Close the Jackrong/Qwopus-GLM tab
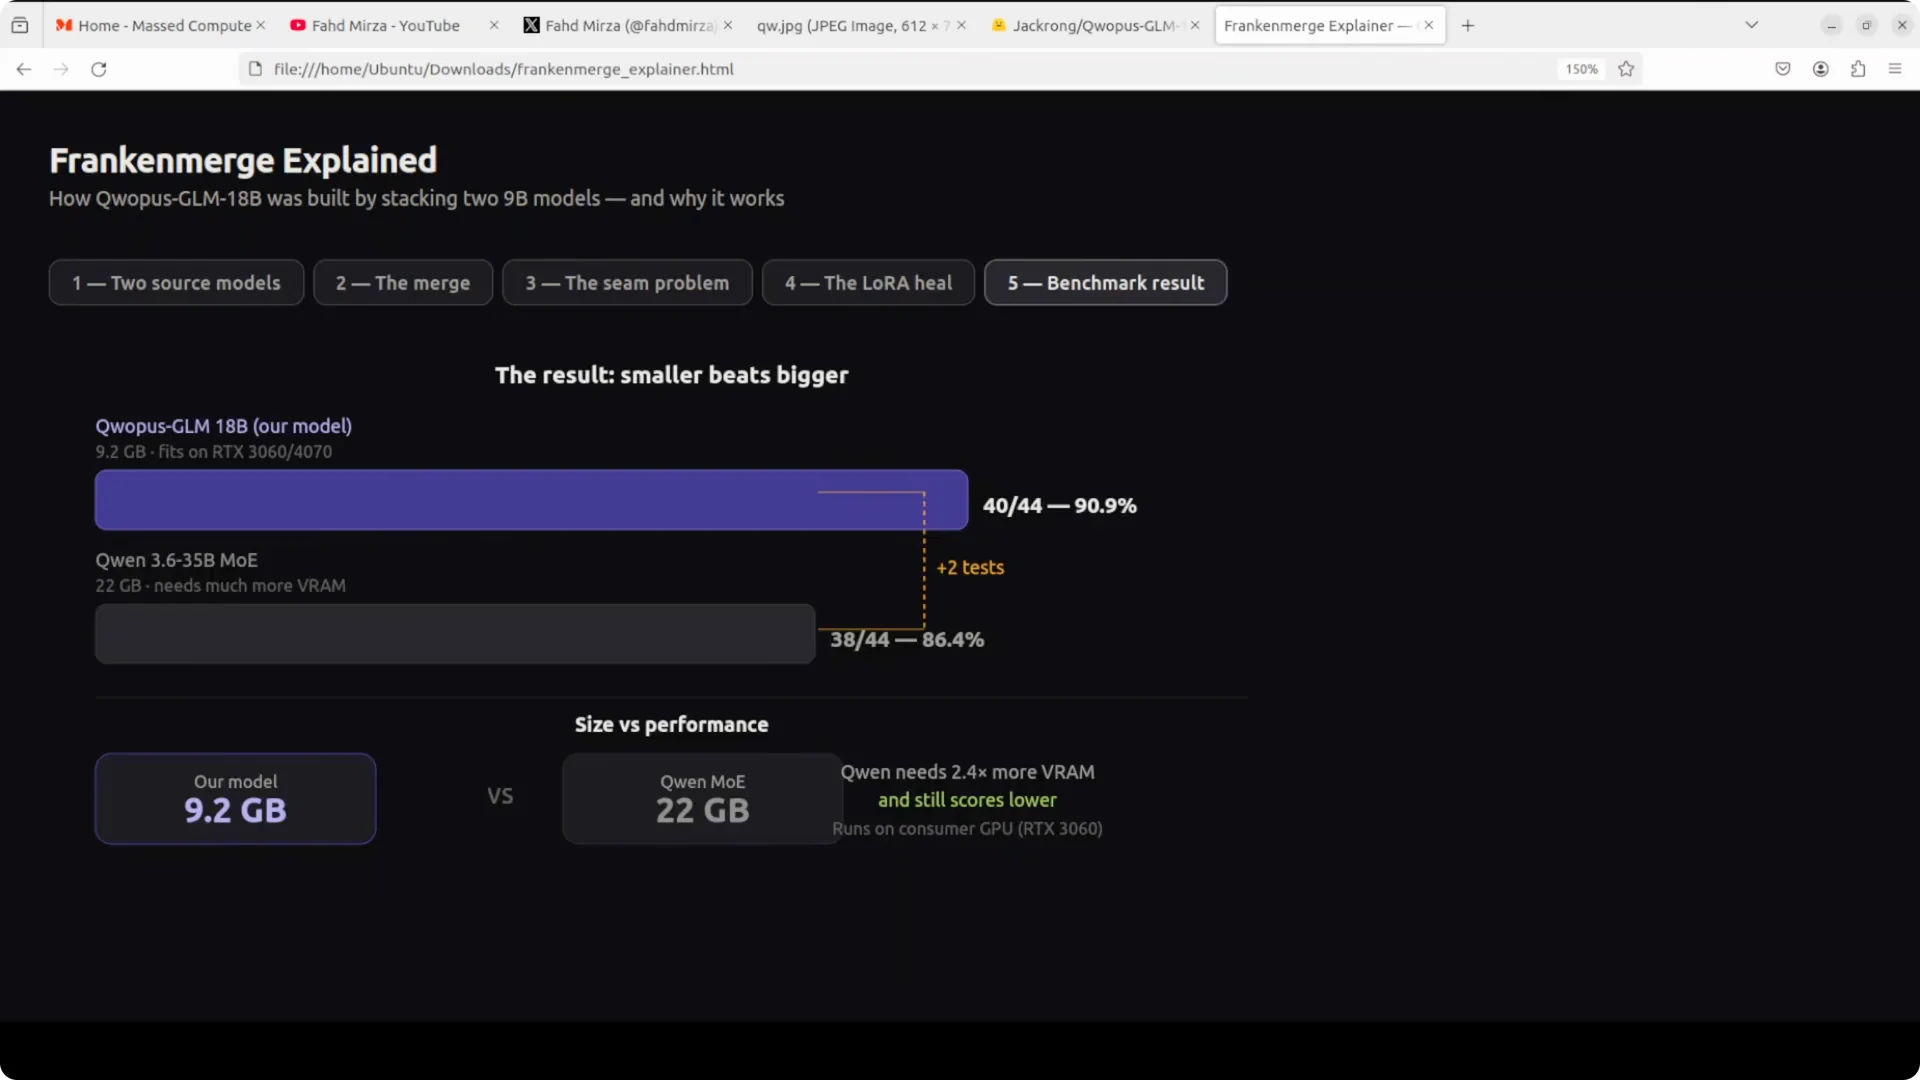 pyautogui.click(x=1195, y=25)
